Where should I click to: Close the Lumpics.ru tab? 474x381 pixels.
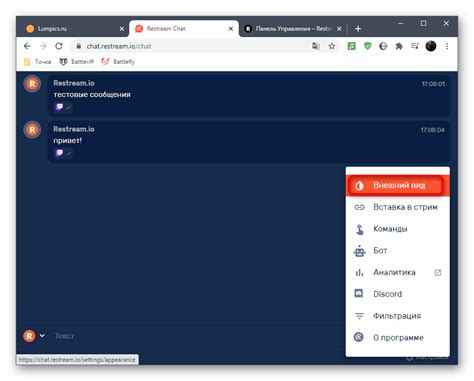point(122,29)
